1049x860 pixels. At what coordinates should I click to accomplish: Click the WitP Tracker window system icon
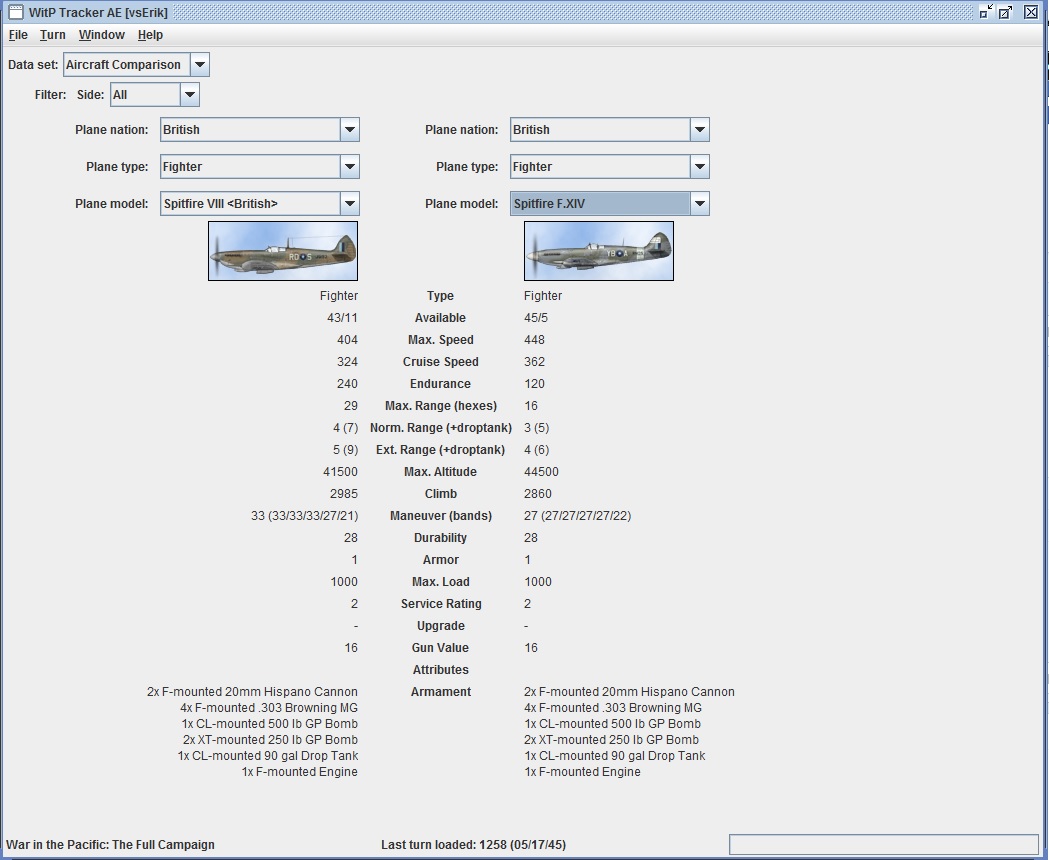click(15, 12)
